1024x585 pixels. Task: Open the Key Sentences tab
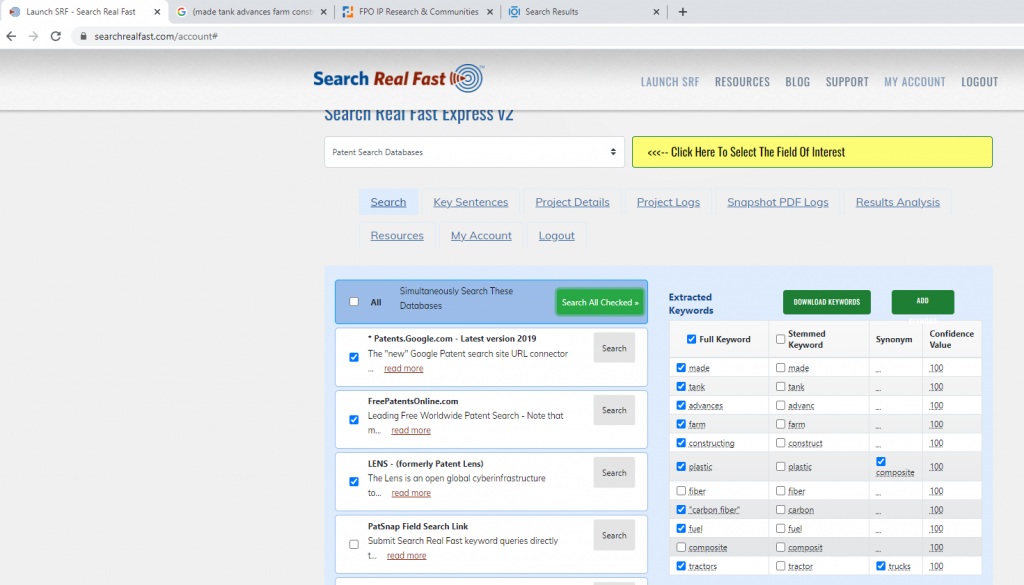(470, 202)
